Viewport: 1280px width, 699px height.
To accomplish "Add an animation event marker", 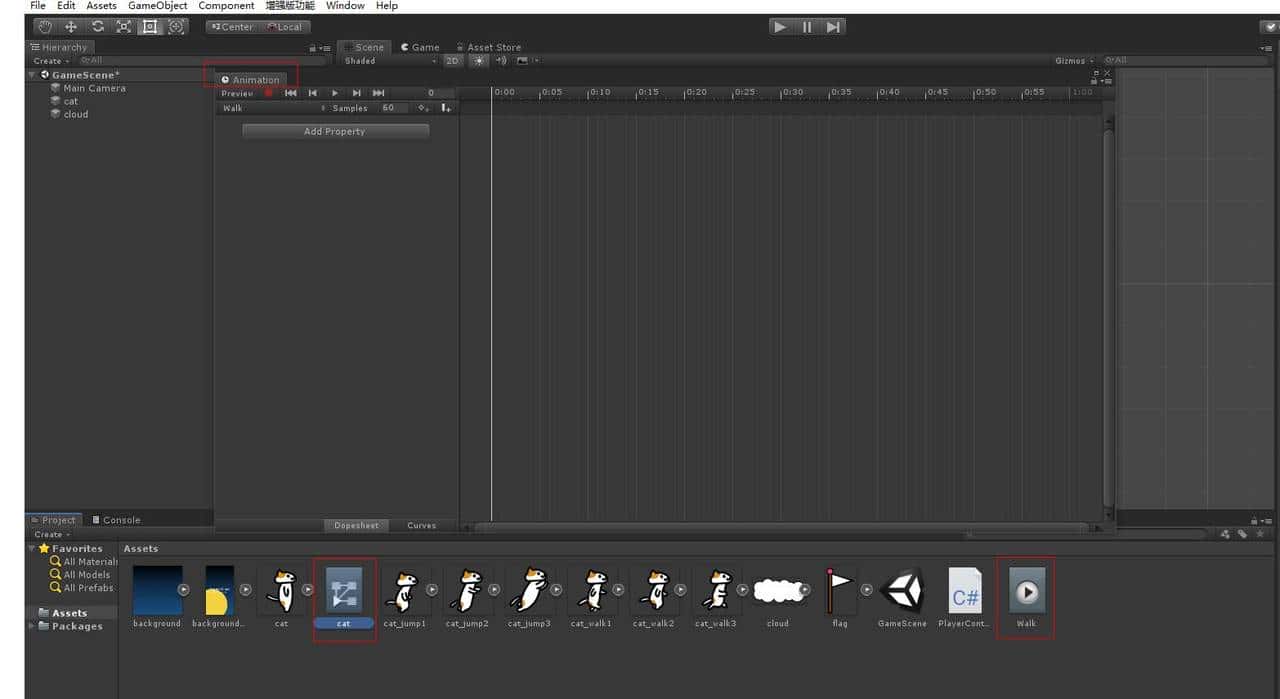I will click(x=445, y=108).
